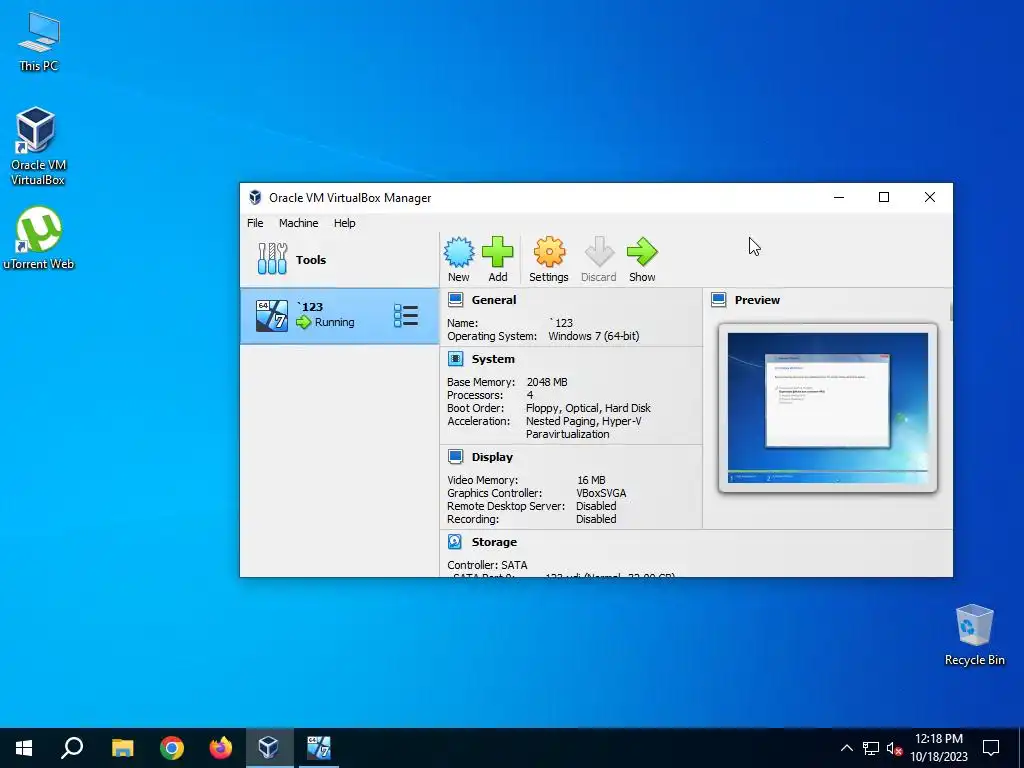
Task: Click the General section header icon
Action: click(x=456, y=300)
